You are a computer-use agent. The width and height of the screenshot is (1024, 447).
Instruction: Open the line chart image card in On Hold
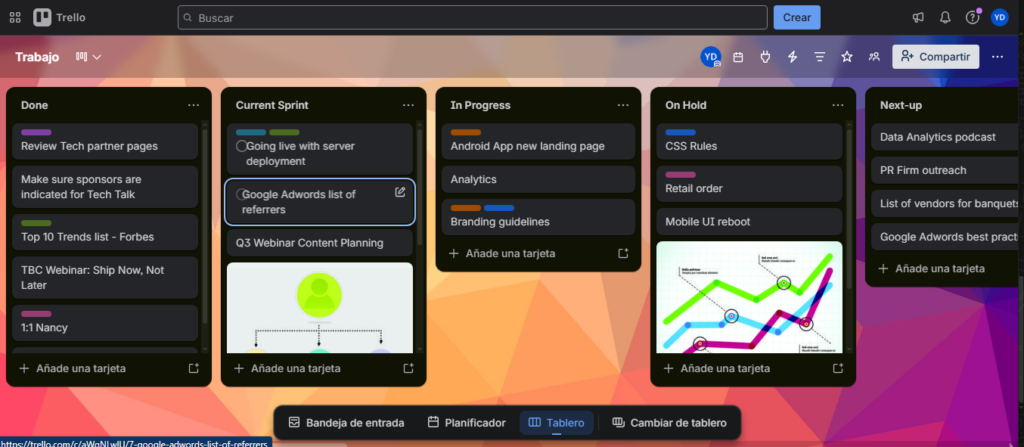click(x=749, y=297)
